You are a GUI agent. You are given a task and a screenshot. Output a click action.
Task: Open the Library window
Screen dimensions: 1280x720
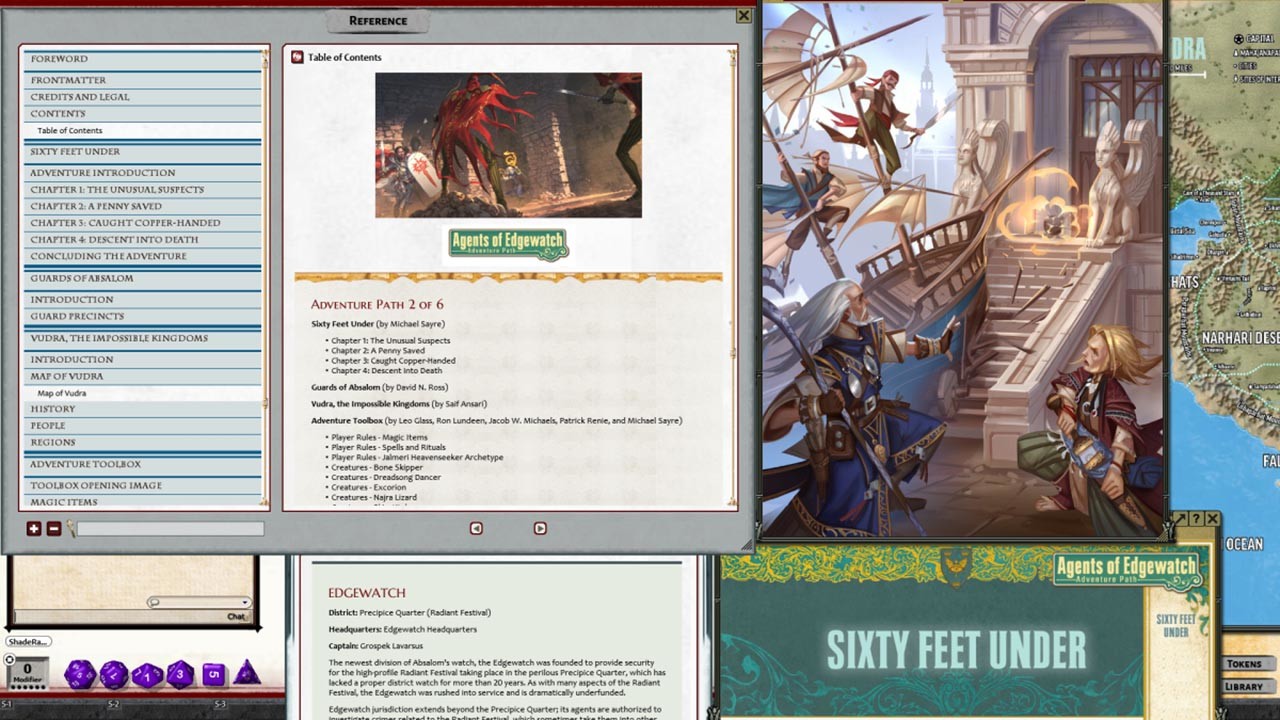[x=1246, y=687]
